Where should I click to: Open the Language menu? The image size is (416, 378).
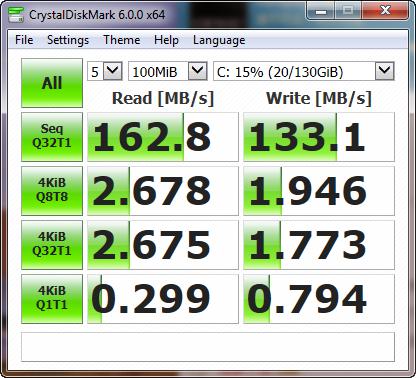(219, 40)
